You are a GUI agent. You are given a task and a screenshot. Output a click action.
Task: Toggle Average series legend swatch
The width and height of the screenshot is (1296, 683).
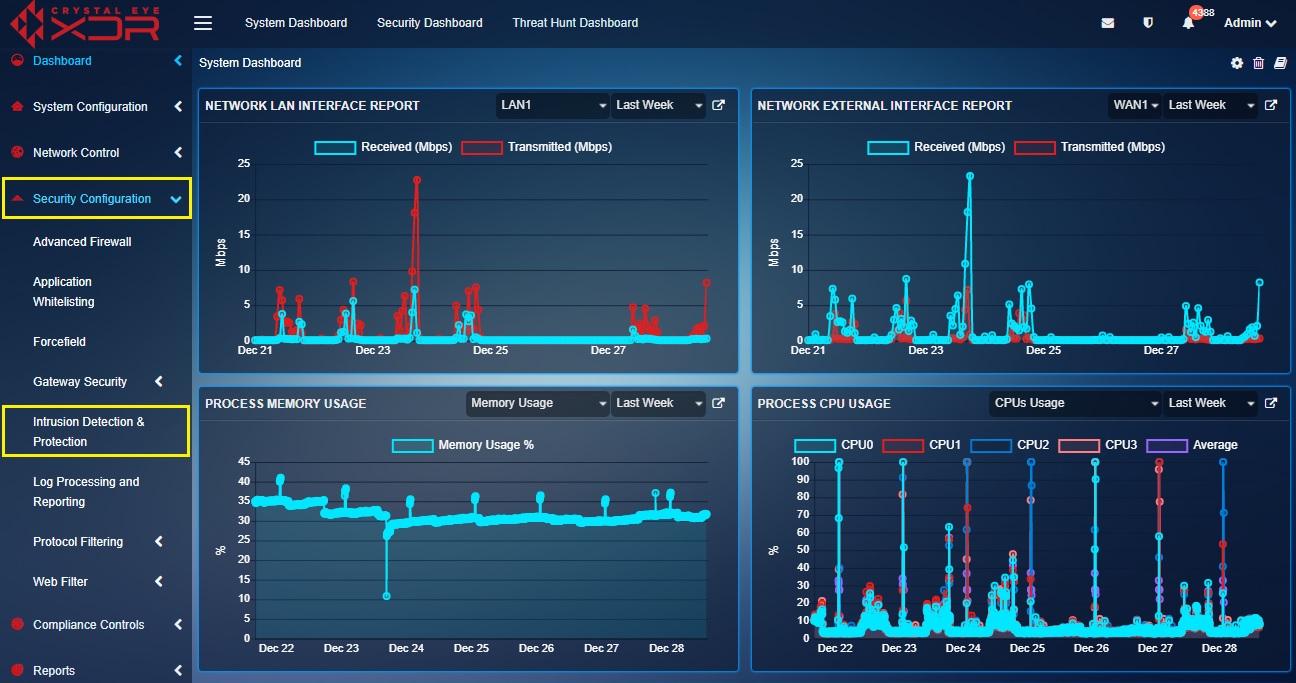(x=1167, y=445)
